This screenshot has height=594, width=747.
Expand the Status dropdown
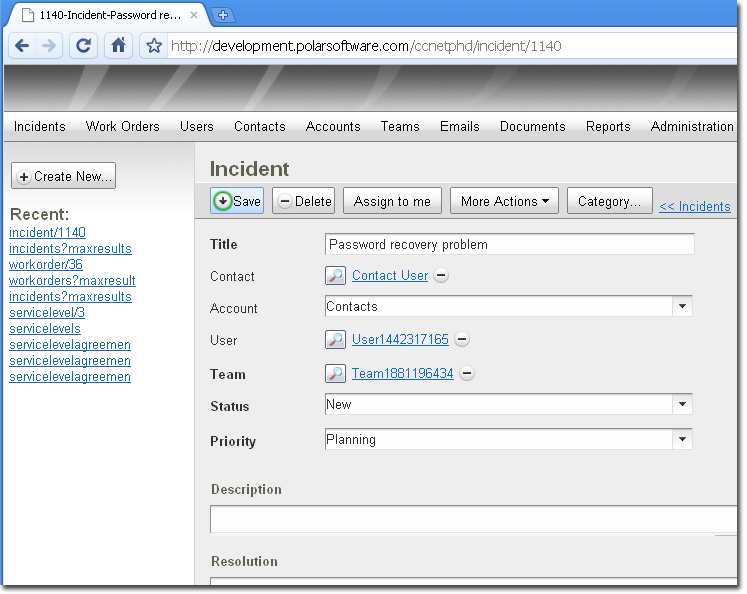point(682,405)
